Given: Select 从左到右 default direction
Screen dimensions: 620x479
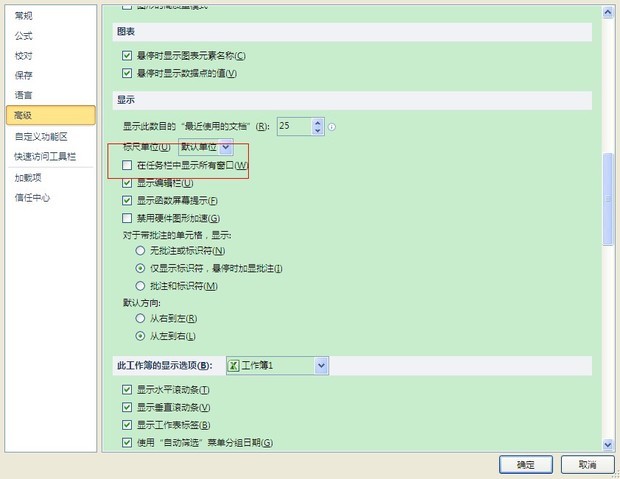Looking at the screenshot, I should coord(140,336).
